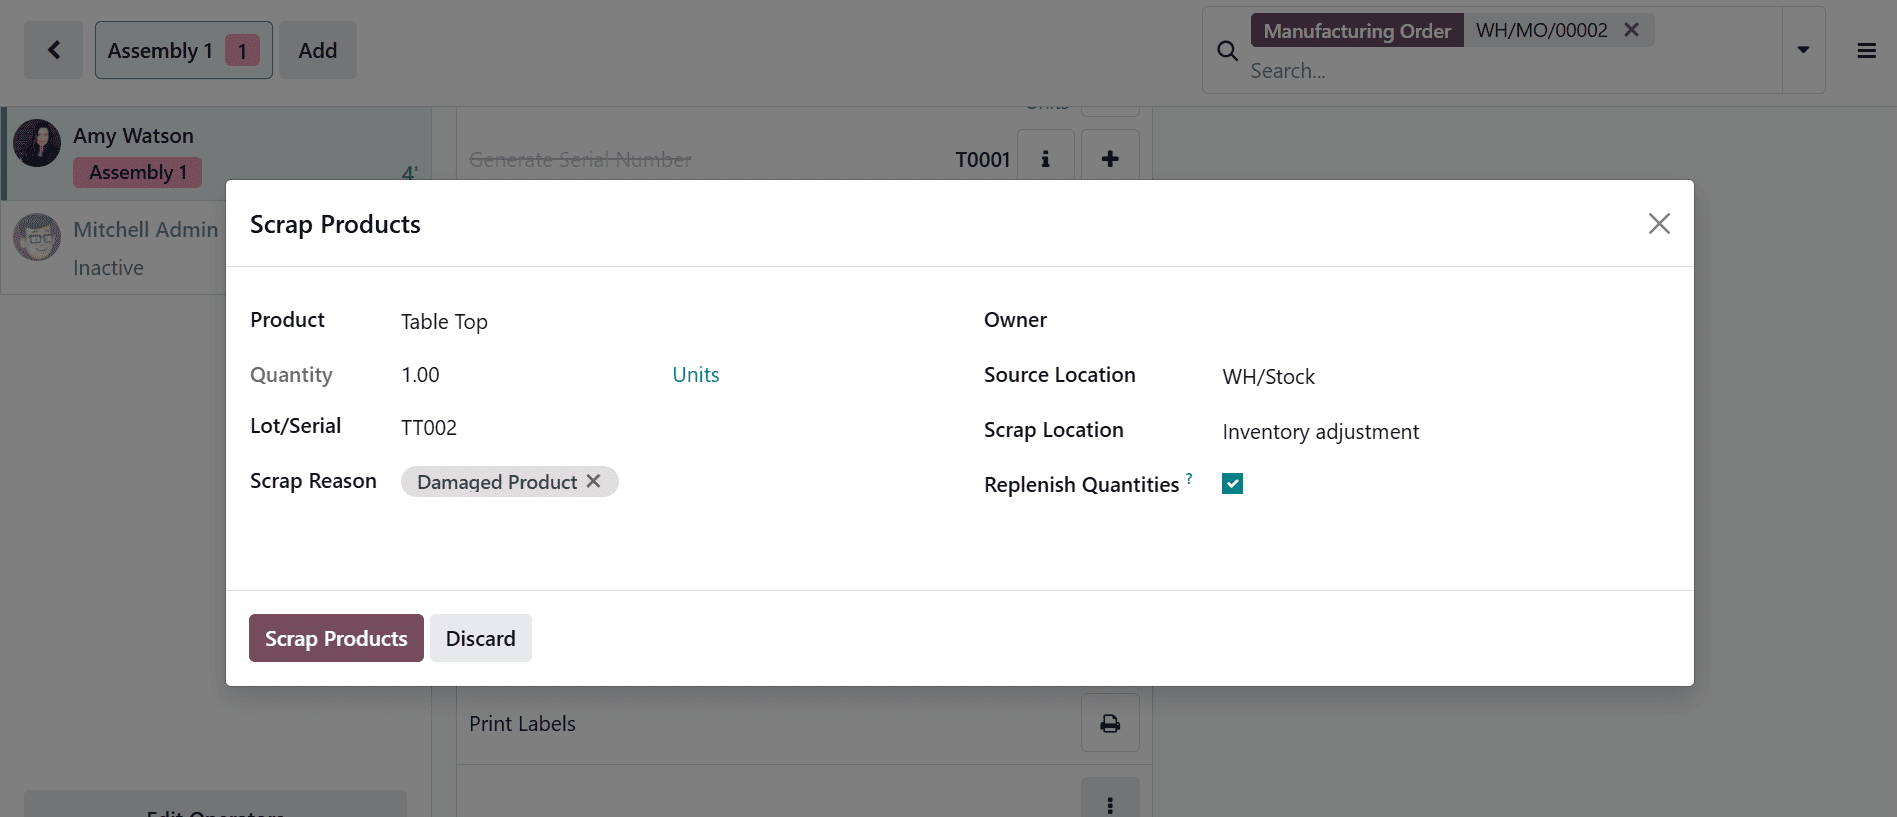The height and width of the screenshot is (817, 1897).
Task: Confirm with the Scrap Products button
Action: point(336,638)
